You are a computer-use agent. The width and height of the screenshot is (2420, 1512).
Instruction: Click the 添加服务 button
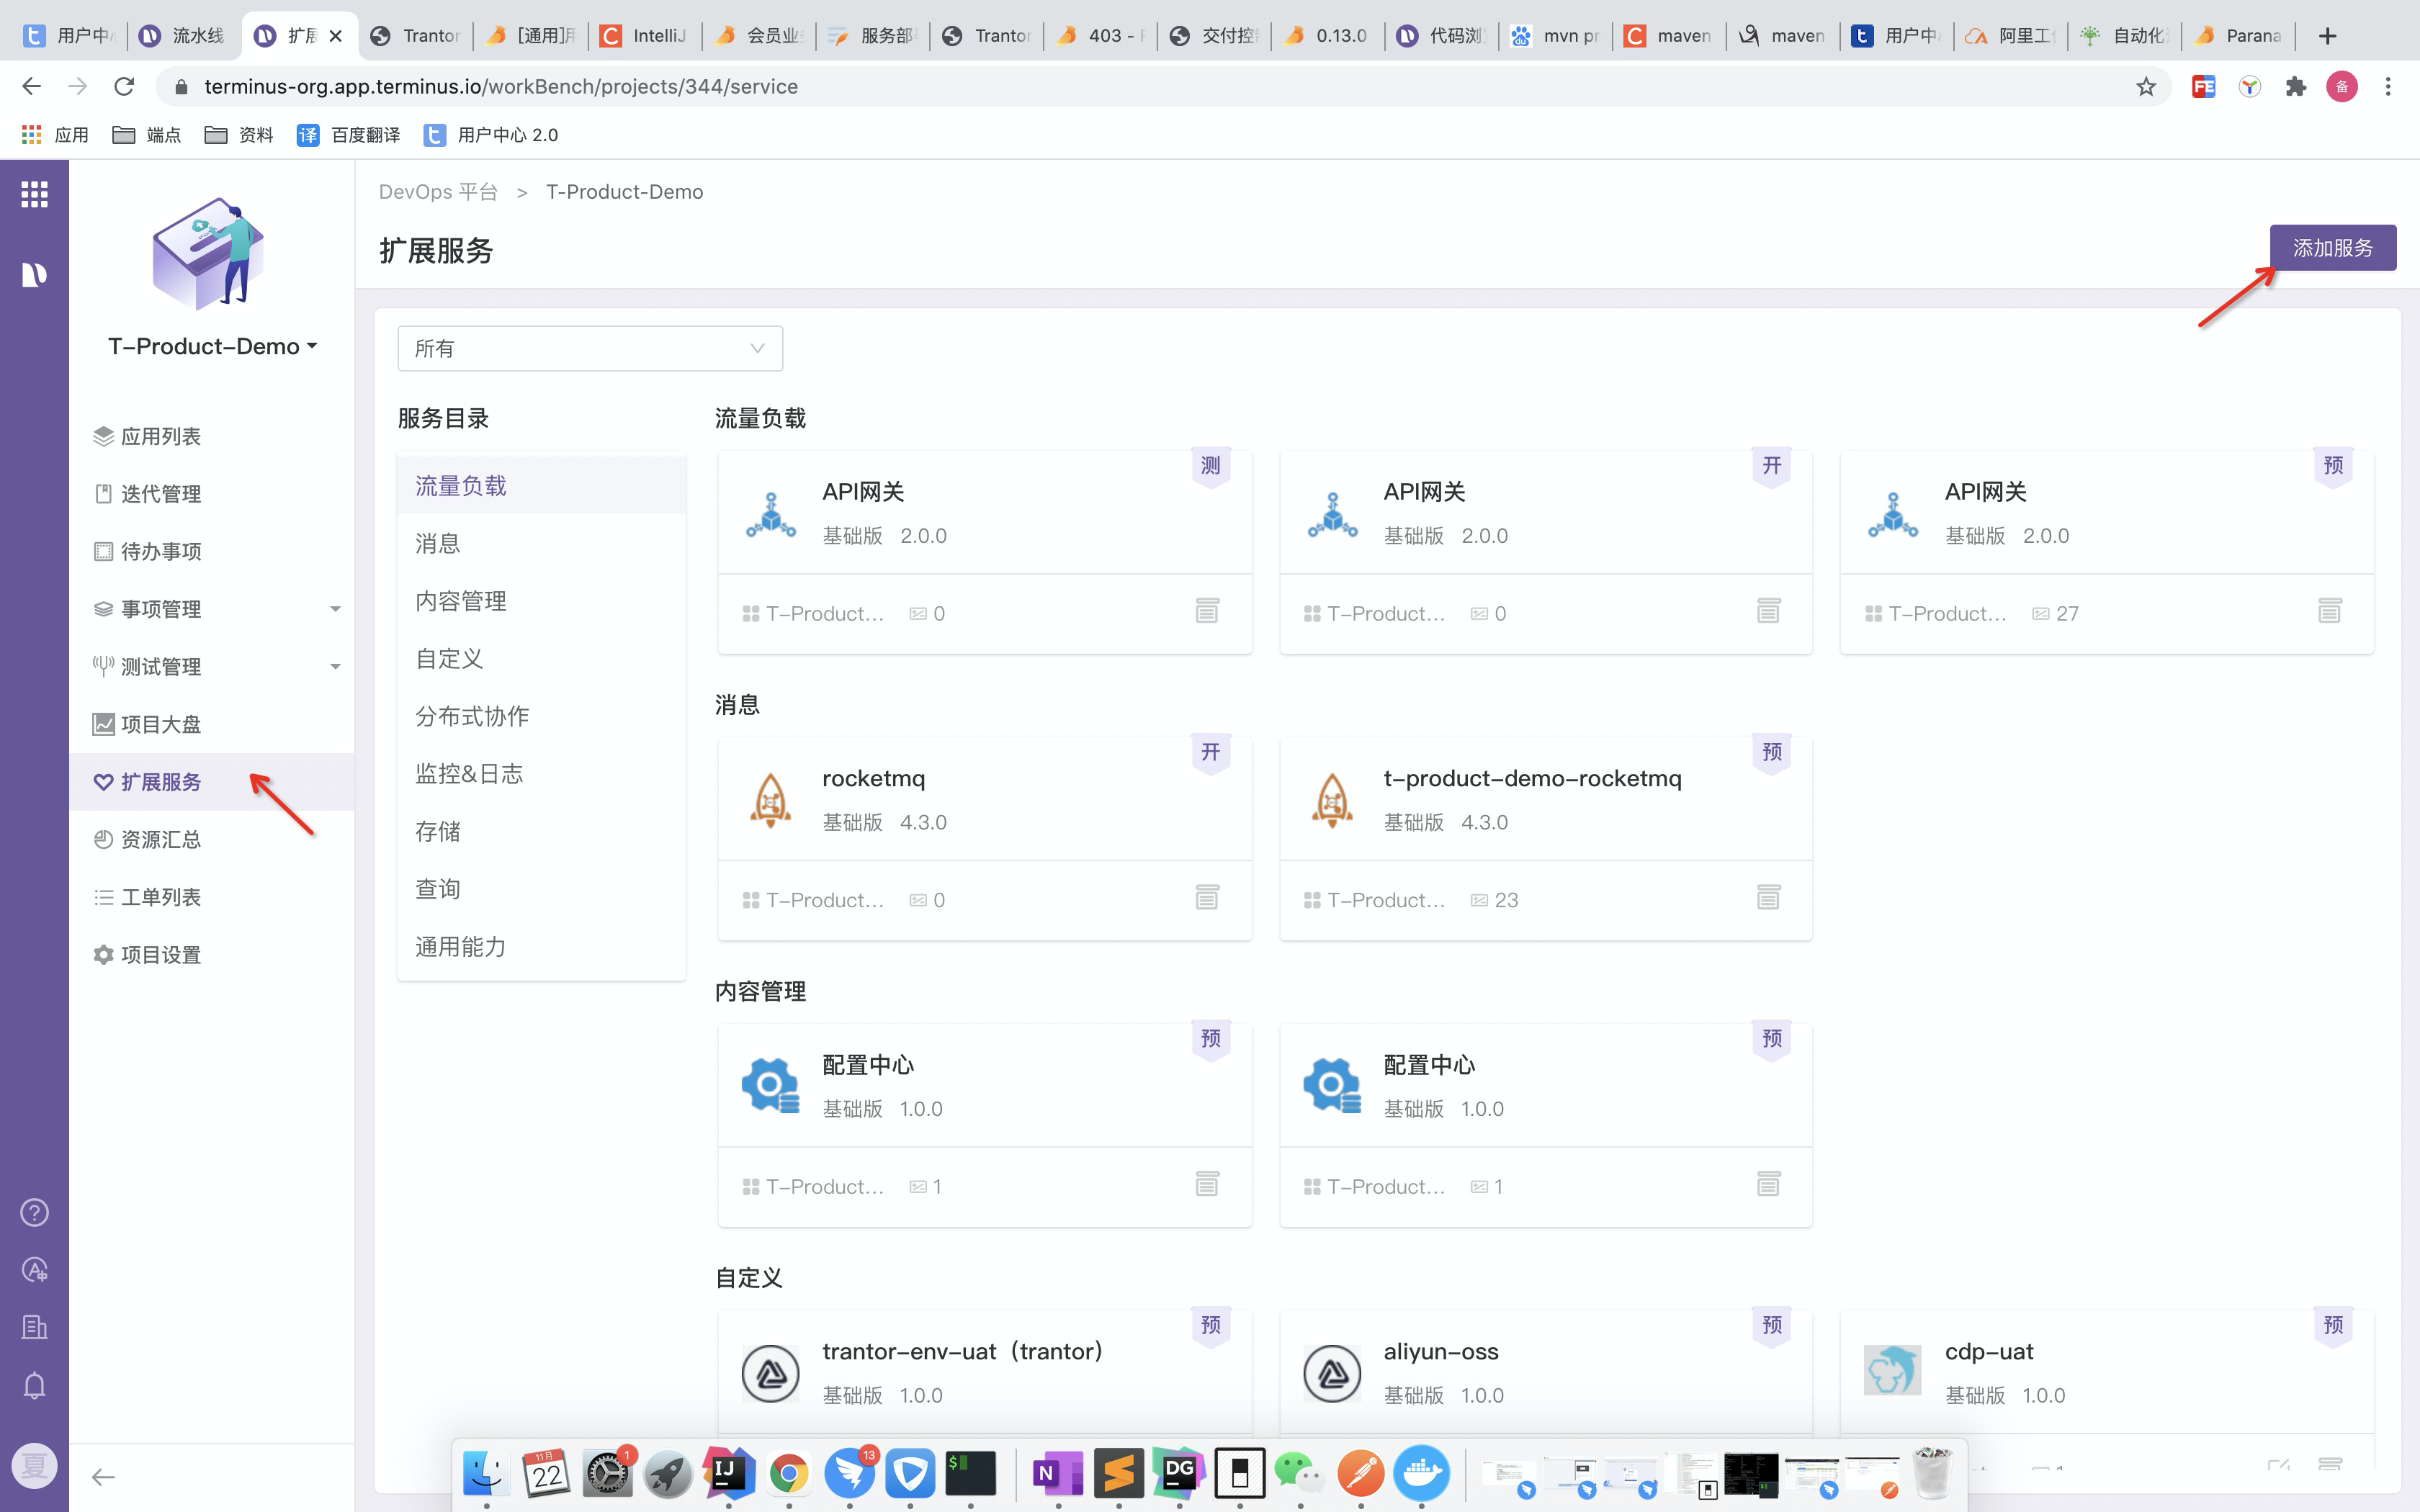pyautogui.click(x=2332, y=248)
